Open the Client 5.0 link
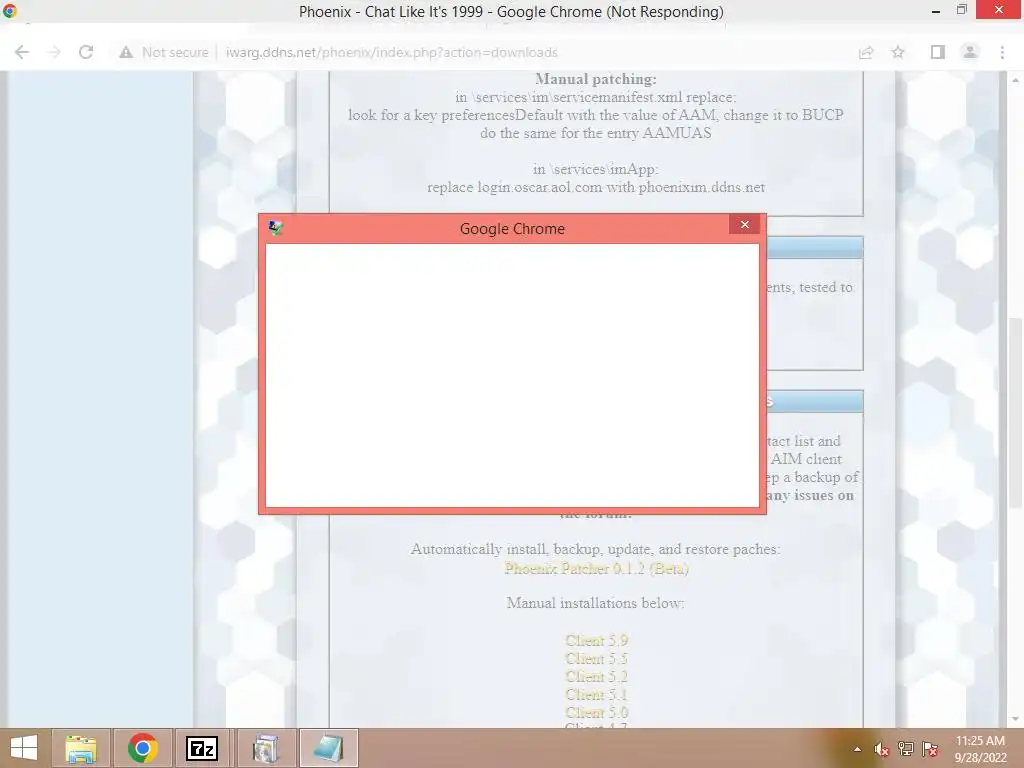 [x=596, y=712]
